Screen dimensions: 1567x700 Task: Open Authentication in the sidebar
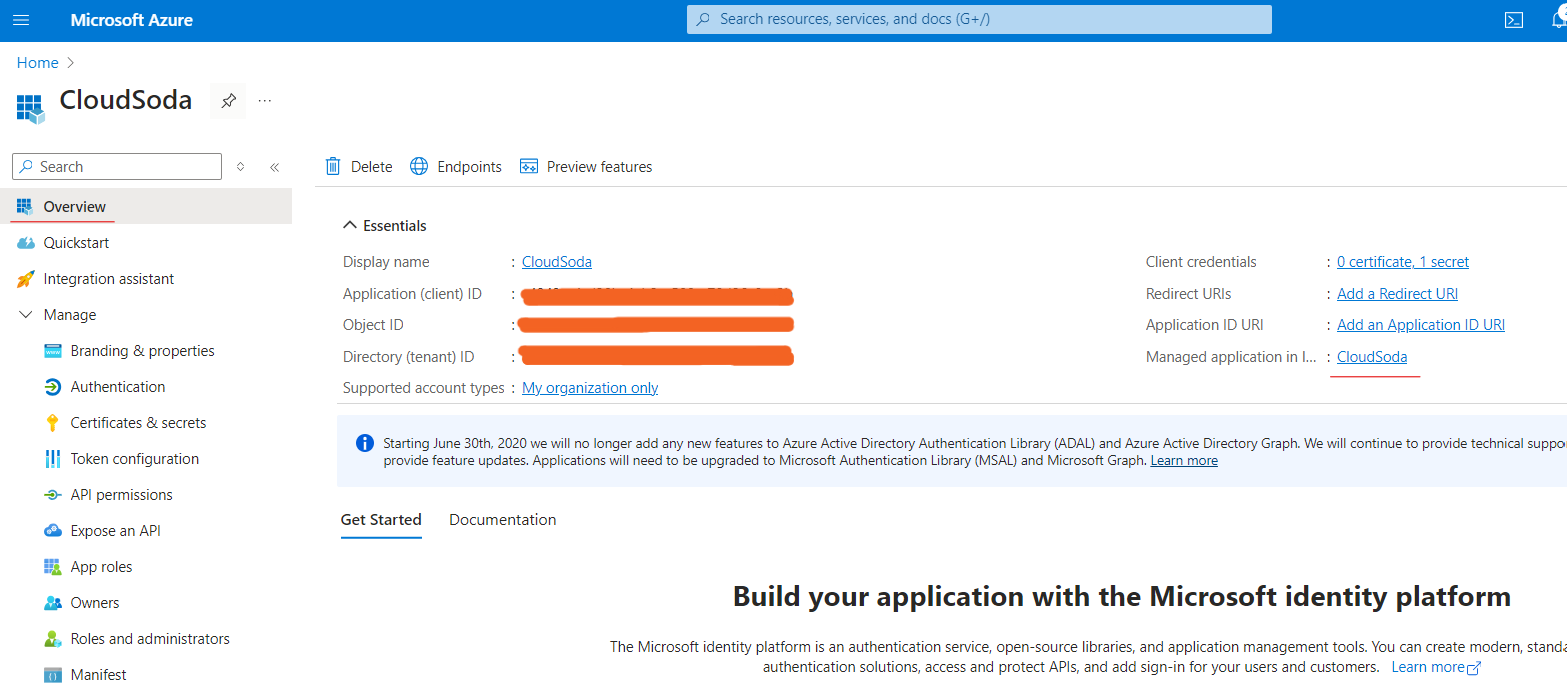tap(118, 387)
